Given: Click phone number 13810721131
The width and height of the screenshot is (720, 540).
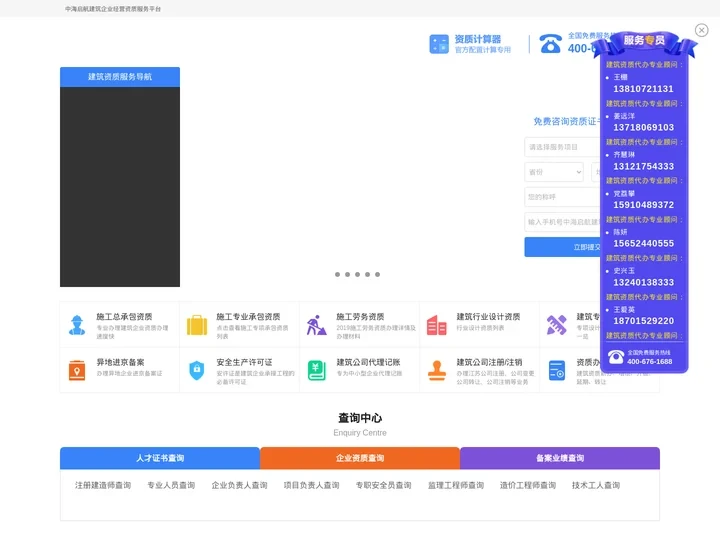Looking at the screenshot, I should coord(643,89).
